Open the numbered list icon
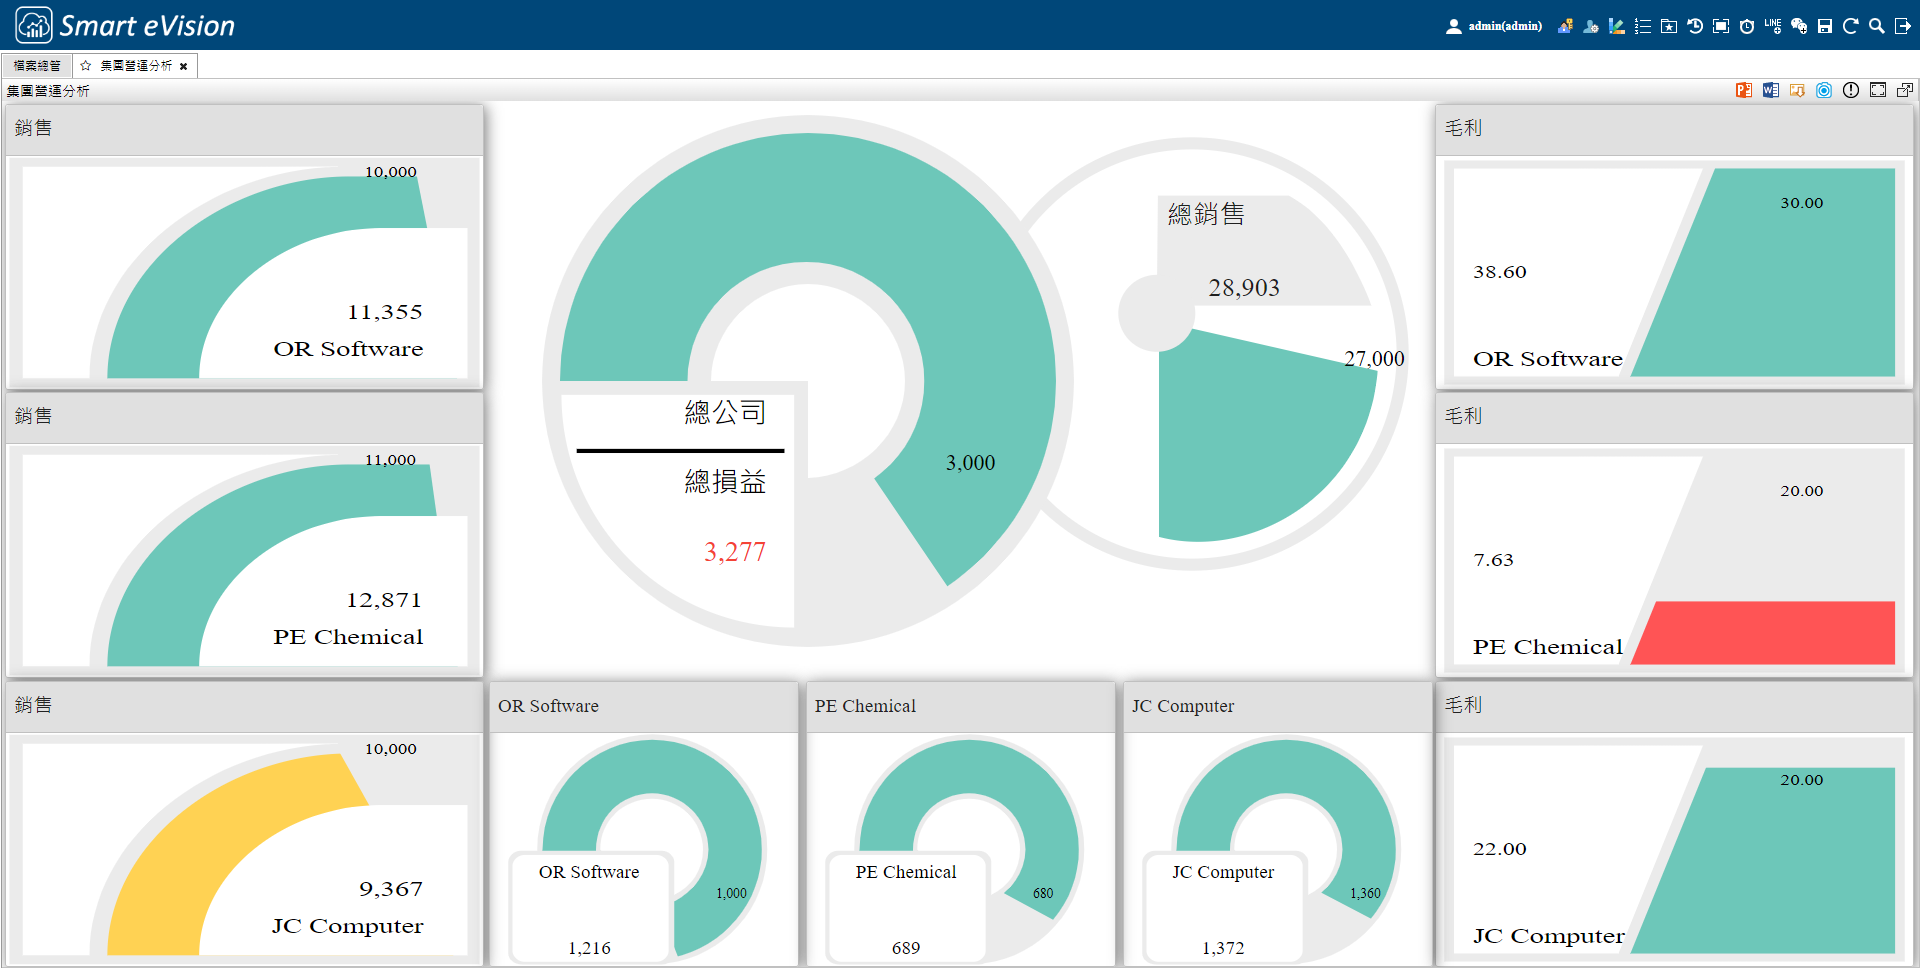Image resolution: width=1920 pixels, height=969 pixels. point(1643,26)
